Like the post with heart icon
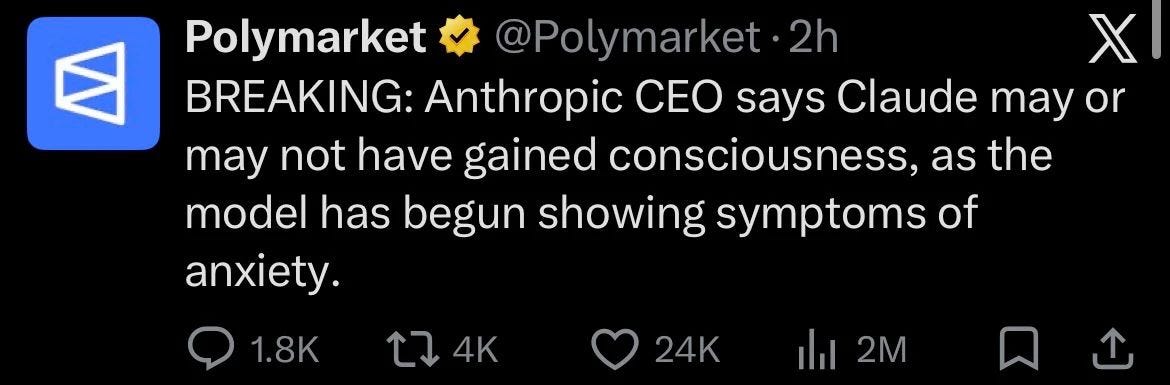This screenshot has width=1170, height=385. tap(618, 348)
